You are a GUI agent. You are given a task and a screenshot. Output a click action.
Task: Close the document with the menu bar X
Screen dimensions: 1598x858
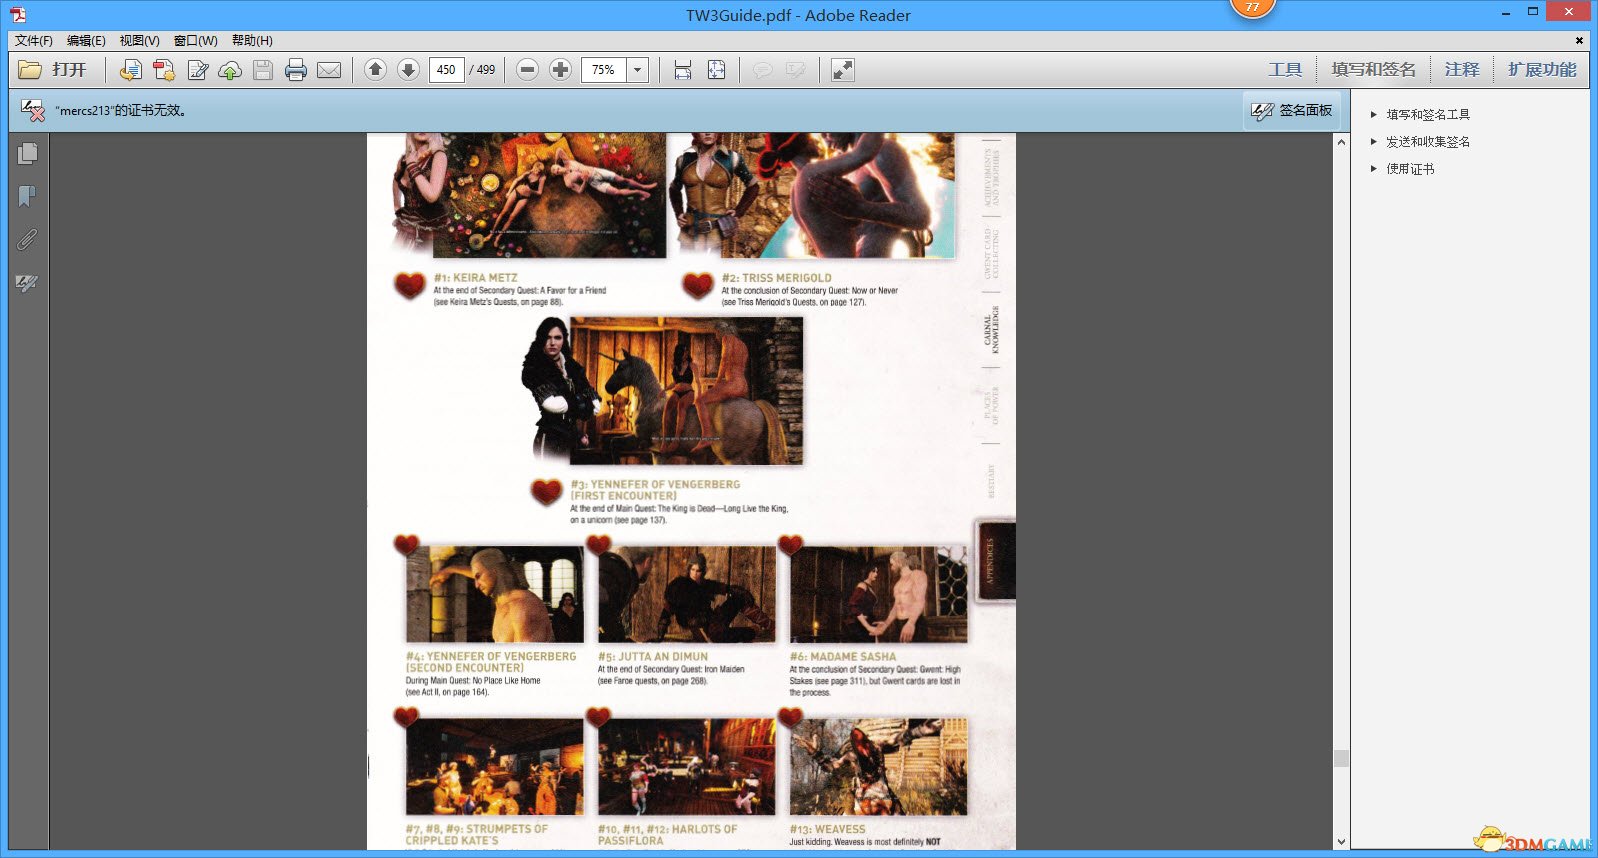[1579, 41]
